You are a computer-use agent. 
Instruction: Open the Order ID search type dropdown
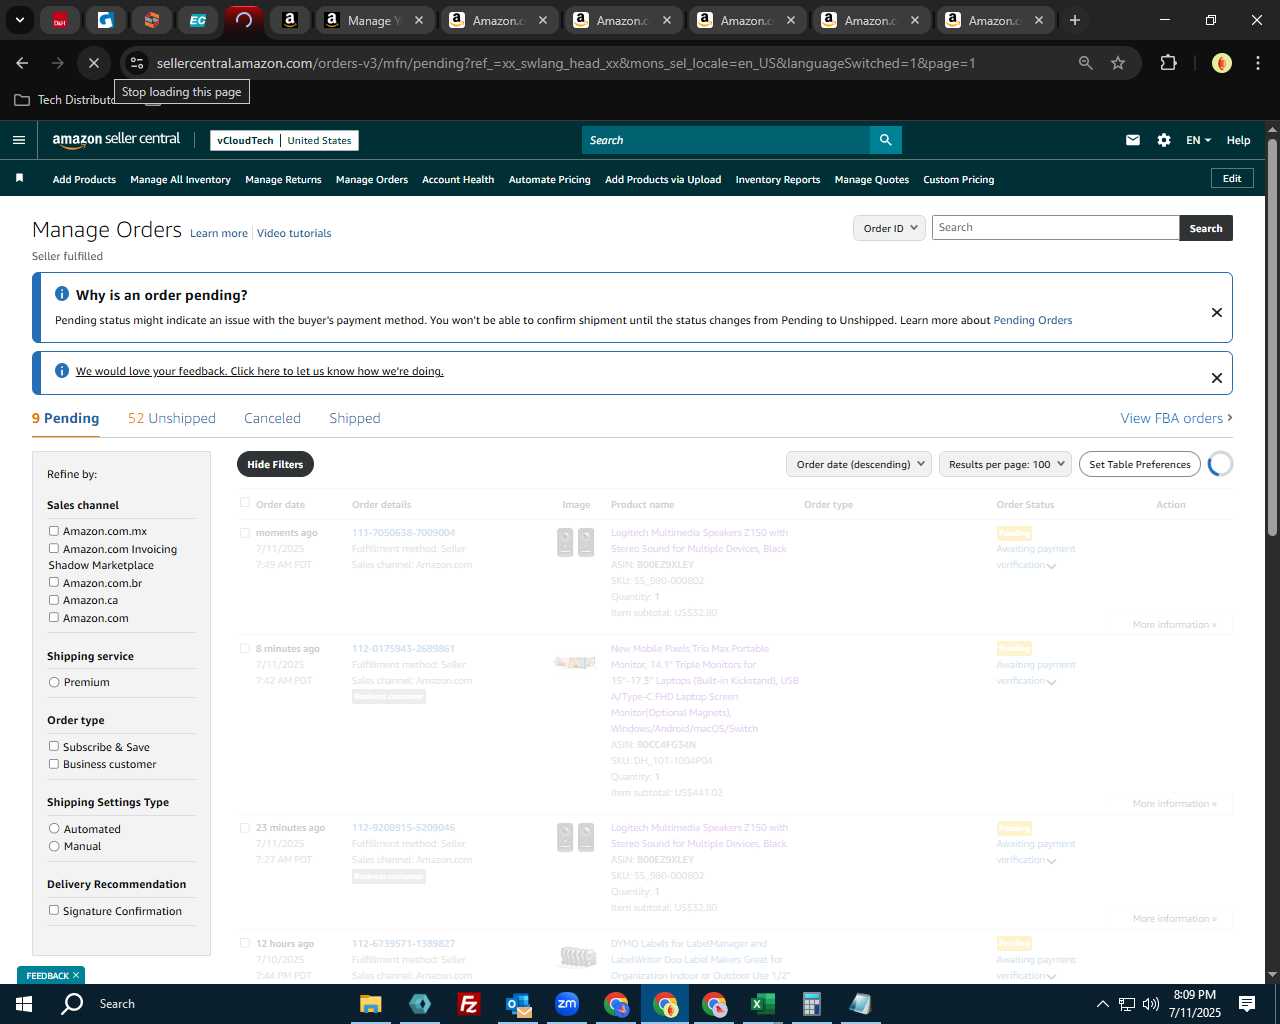pos(889,228)
